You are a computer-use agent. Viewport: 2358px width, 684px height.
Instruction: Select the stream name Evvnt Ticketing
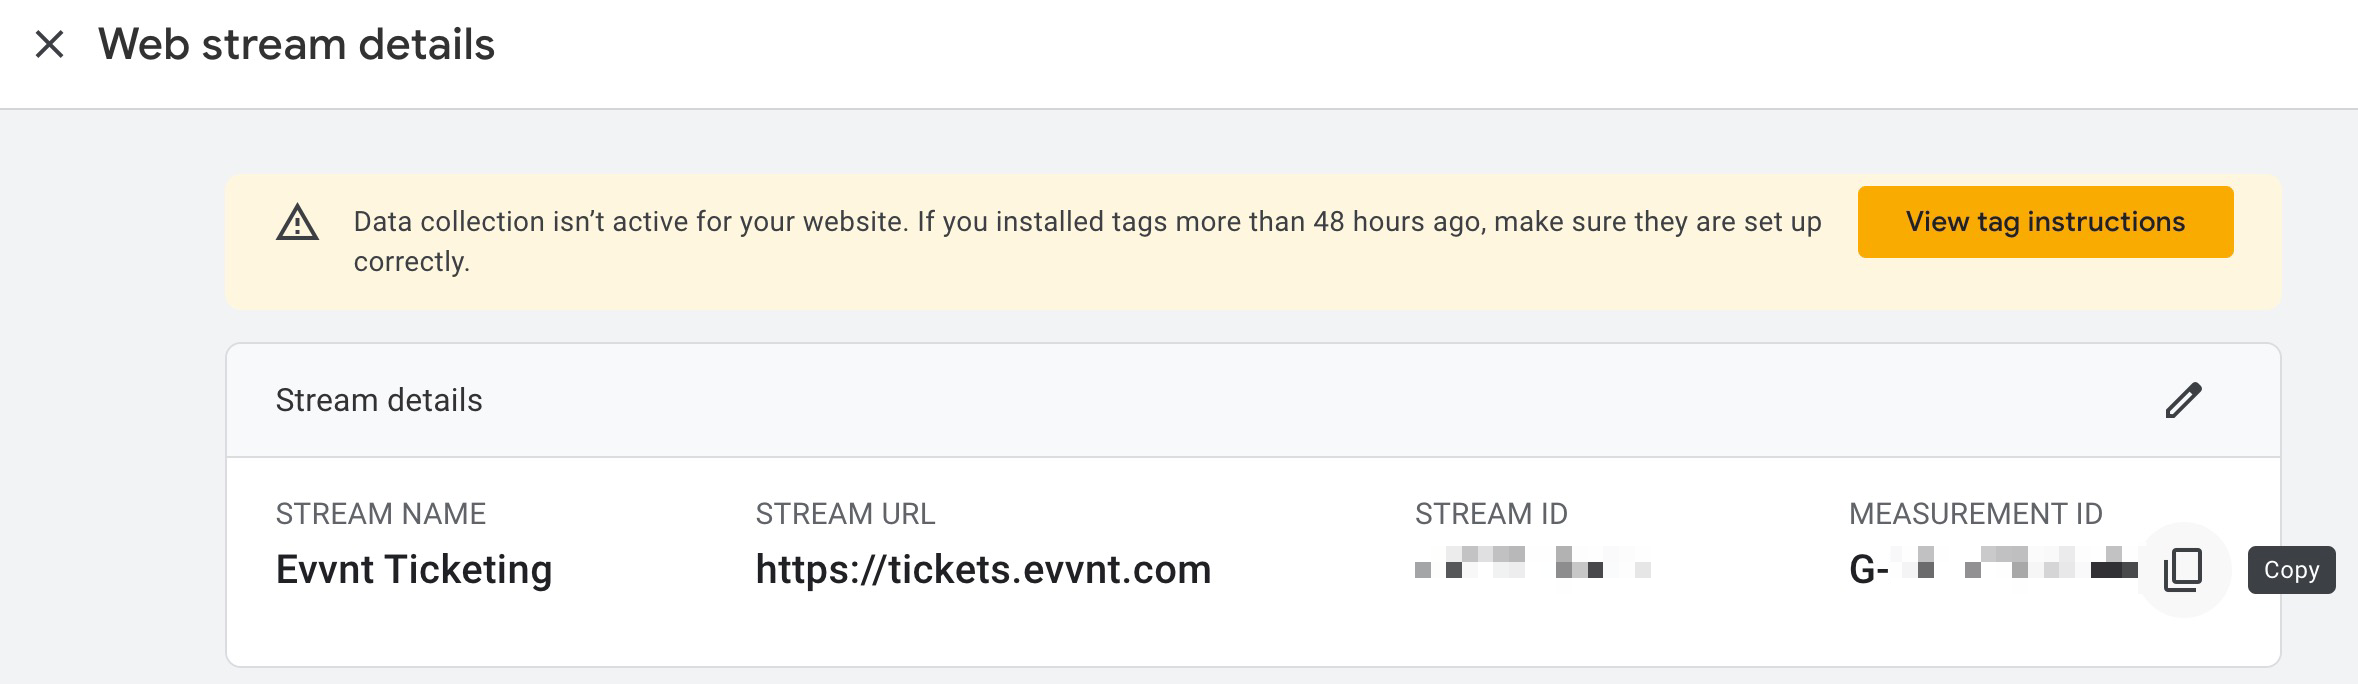[x=414, y=570]
